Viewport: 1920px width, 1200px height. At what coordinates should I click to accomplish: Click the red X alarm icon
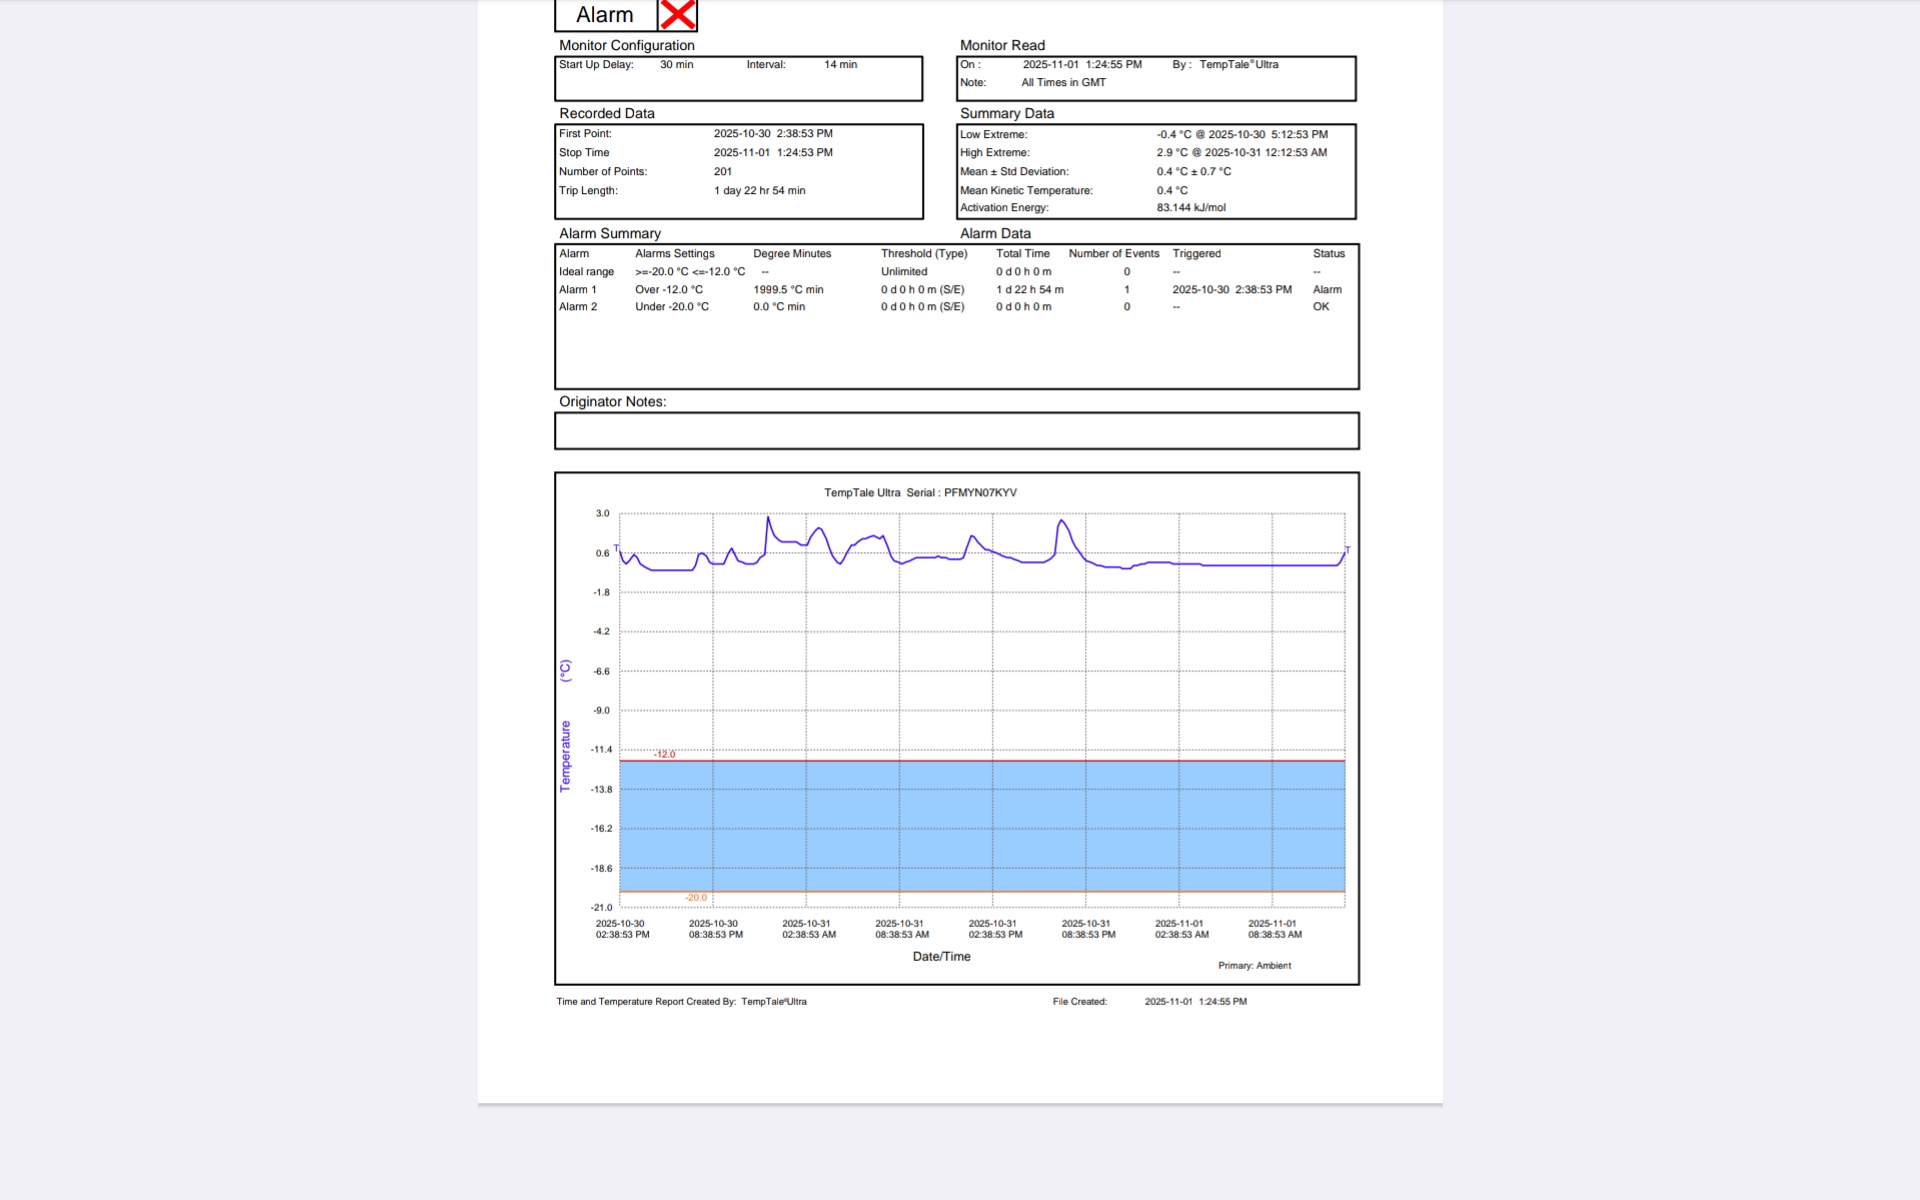coord(677,15)
